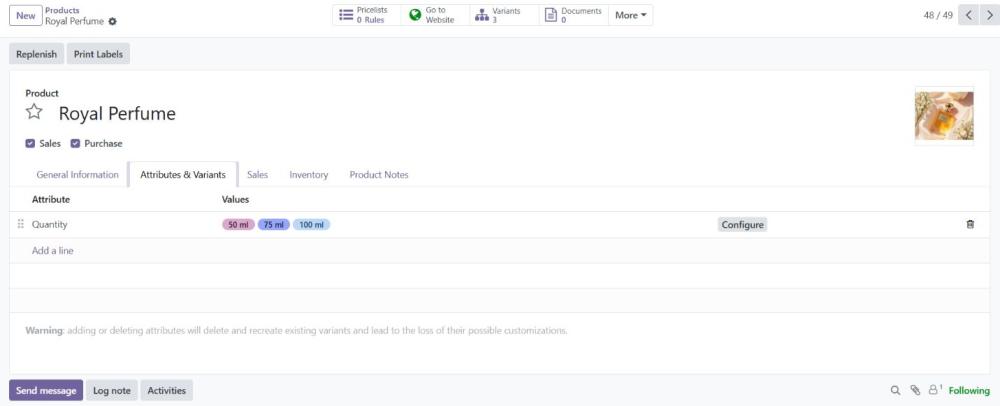Toggle the Purchase checkbox
1000x406 pixels.
pyautogui.click(x=75, y=143)
